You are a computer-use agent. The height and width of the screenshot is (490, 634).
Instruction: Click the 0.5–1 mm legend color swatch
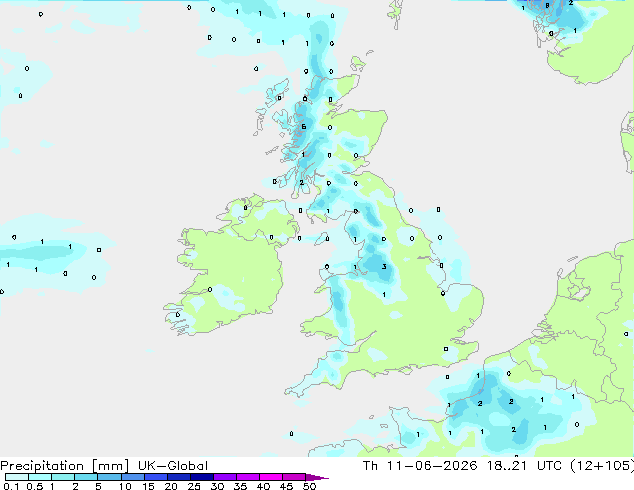(x=40, y=477)
